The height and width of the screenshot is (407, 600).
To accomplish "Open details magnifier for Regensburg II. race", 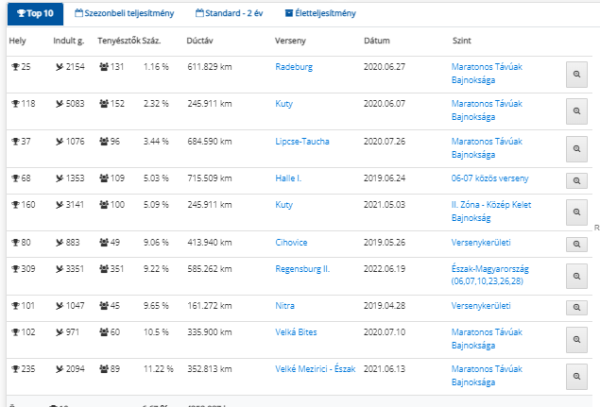I will click(x=577, y=276).
